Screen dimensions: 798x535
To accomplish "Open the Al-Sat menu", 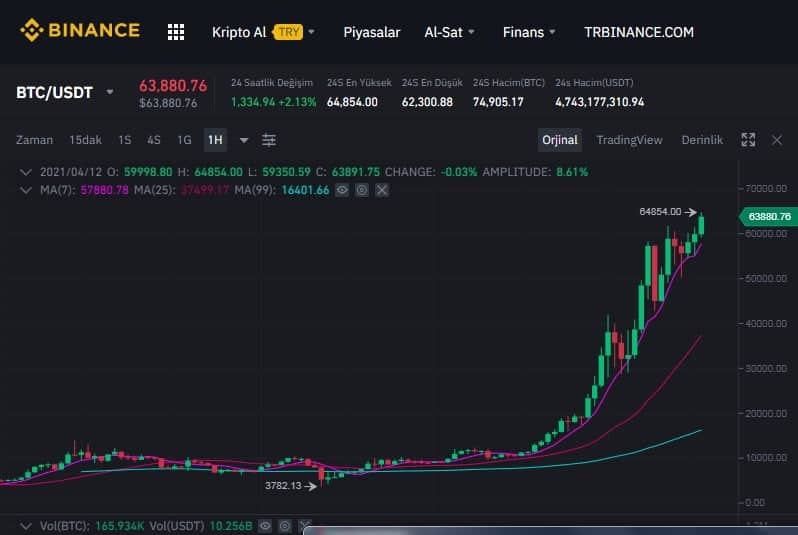I will pyautogui.click(x=450, y=32).
